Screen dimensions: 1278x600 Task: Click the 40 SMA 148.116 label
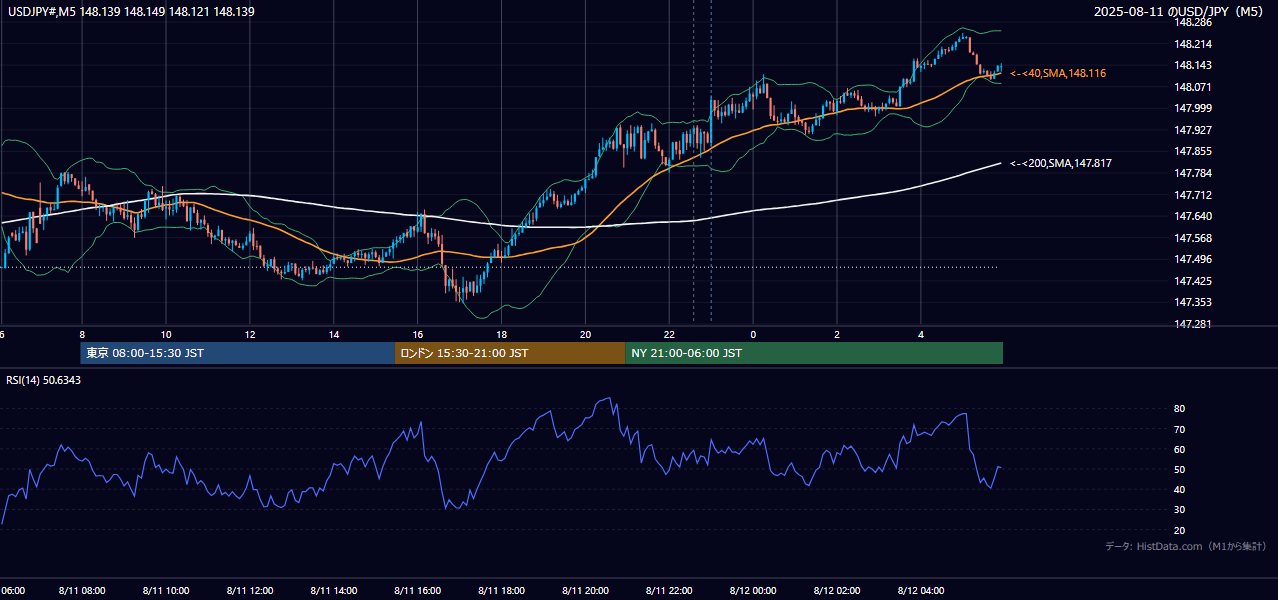(1058, 73)
